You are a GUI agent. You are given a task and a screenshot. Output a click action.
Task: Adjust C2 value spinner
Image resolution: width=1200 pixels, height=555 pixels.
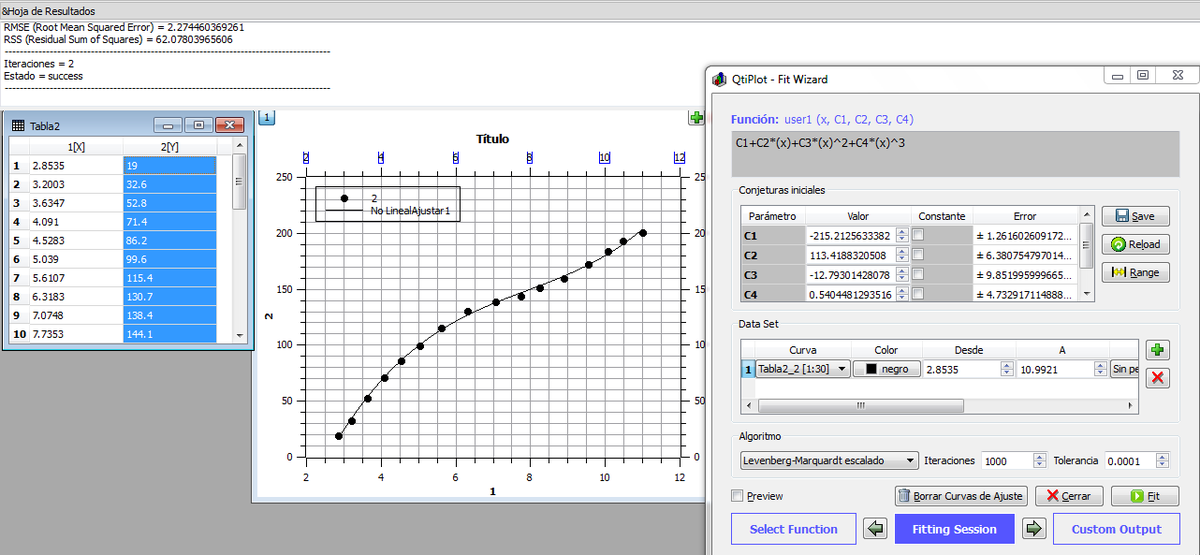point(902,255)
